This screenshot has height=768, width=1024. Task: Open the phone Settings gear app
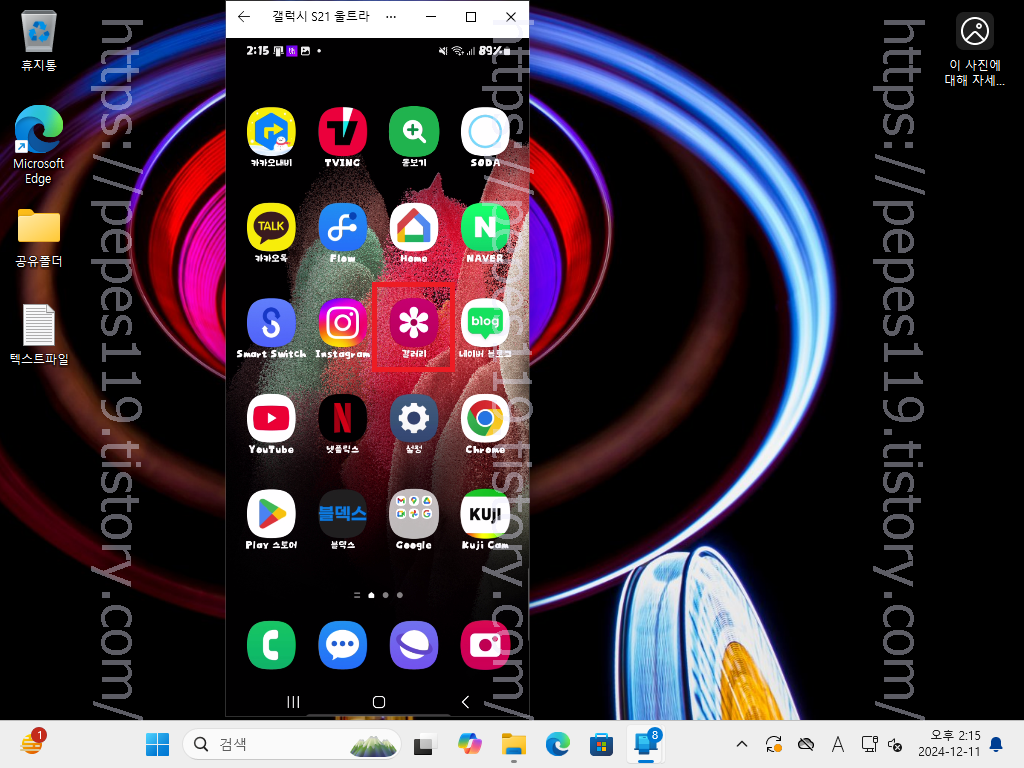413,418
